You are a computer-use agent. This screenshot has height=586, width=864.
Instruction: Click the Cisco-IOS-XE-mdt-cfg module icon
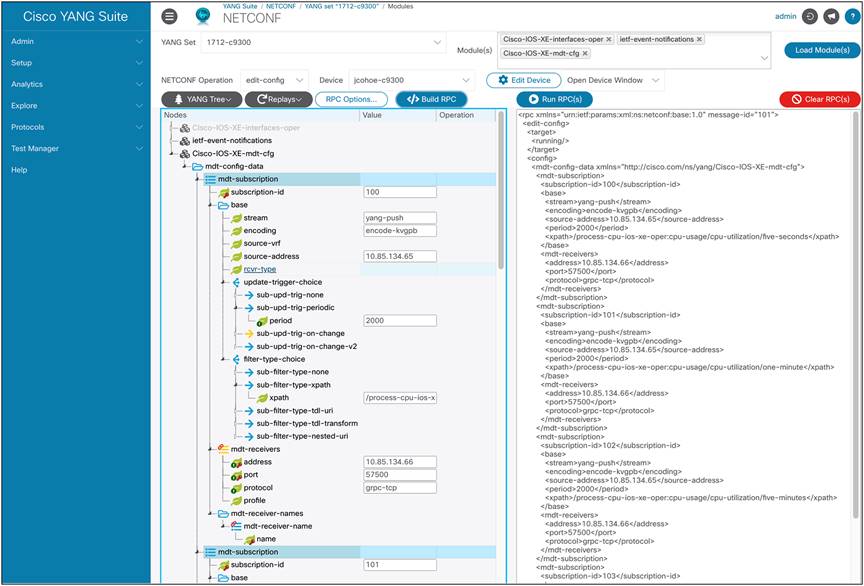click(x=185, y=154)
